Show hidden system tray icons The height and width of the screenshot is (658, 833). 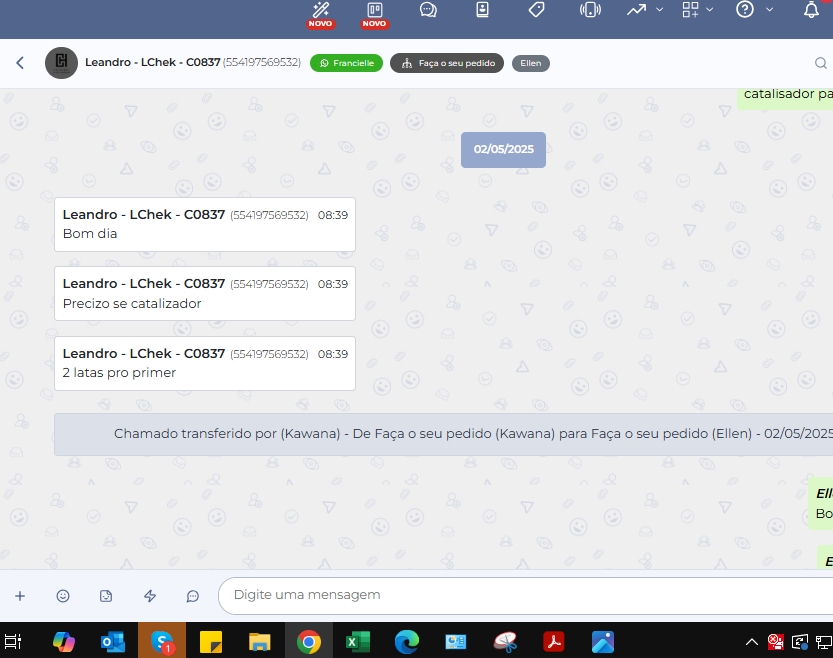752,642
